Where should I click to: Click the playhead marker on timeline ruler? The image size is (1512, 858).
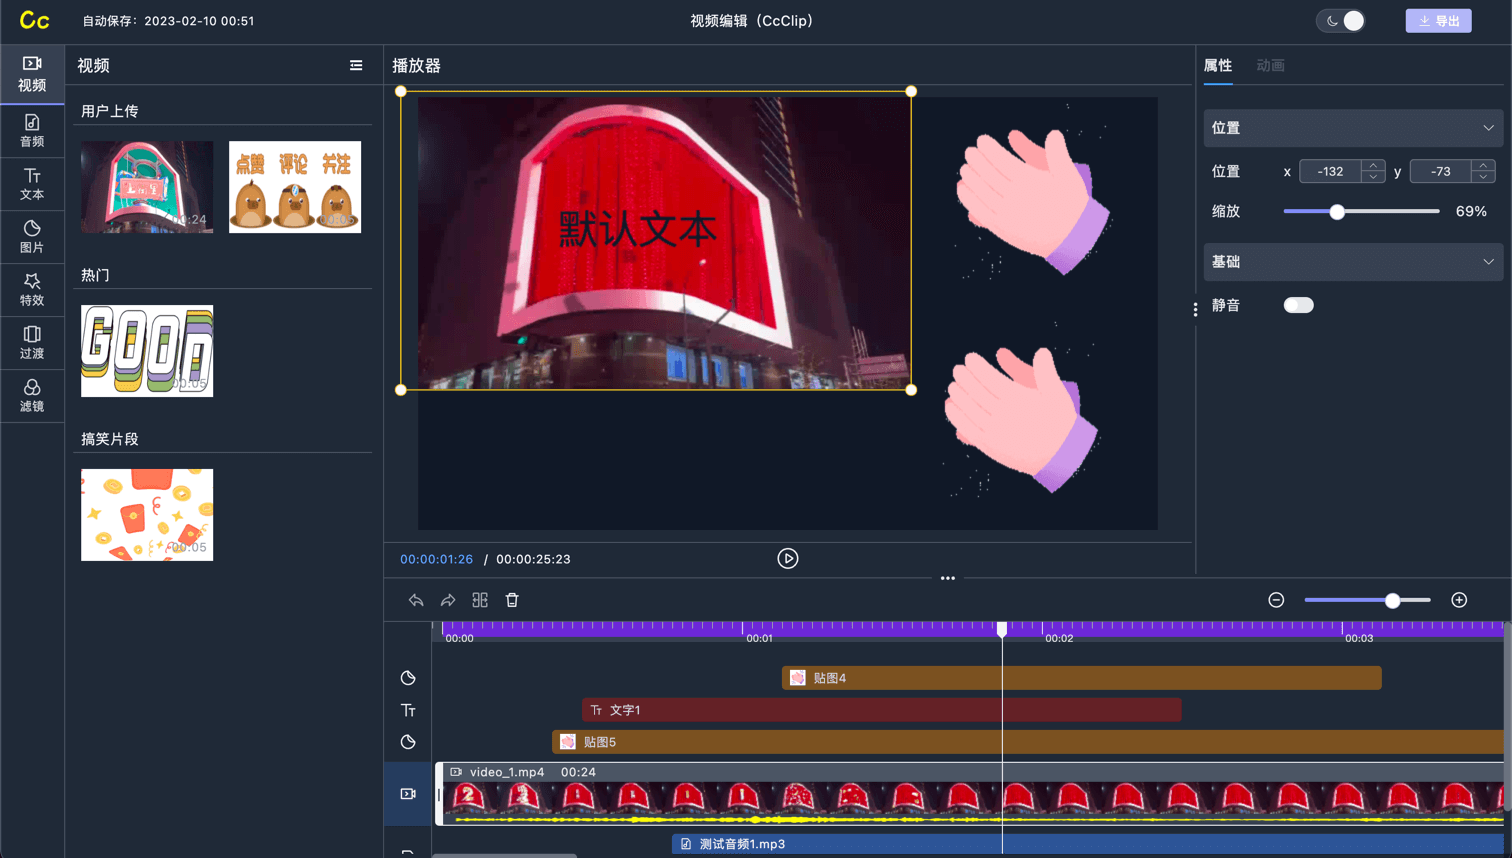pyautogui.click(x=1002, y=628)
